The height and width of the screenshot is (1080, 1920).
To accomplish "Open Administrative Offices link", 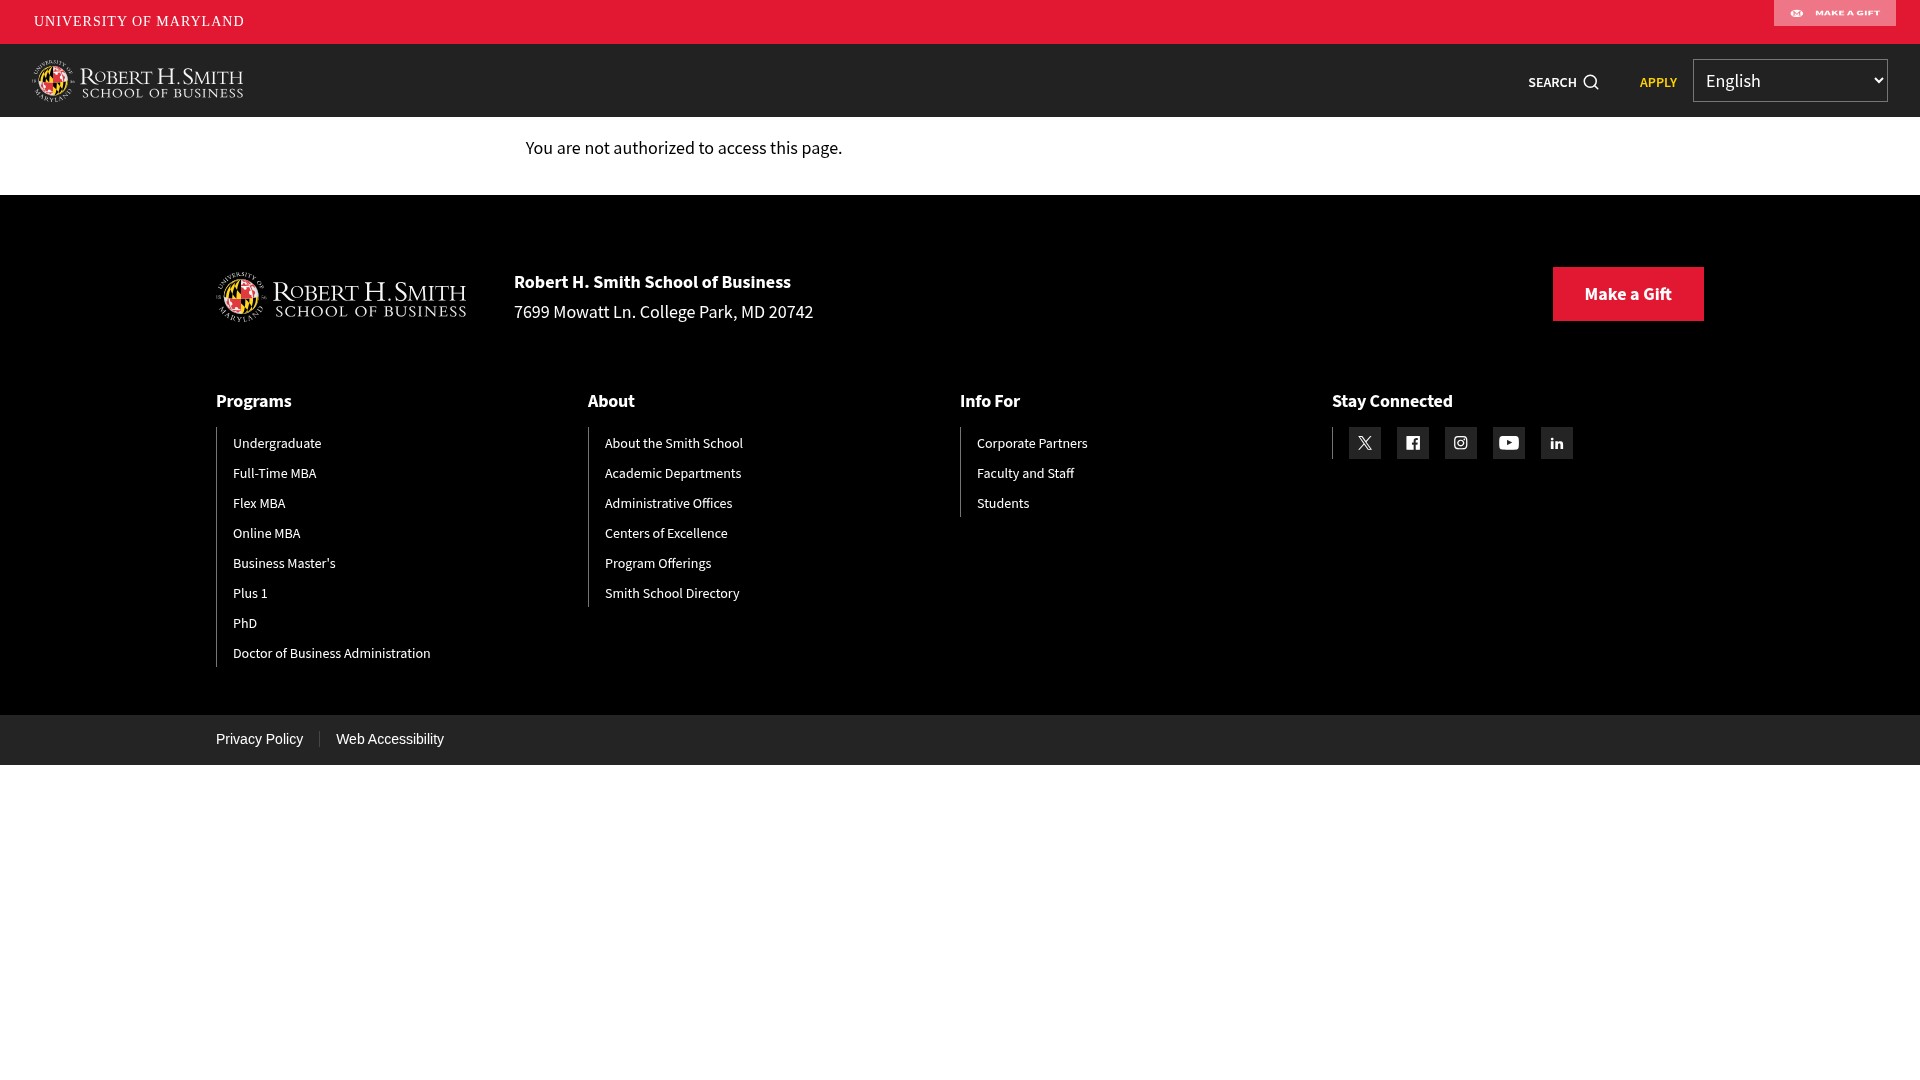I will [668, 503].
